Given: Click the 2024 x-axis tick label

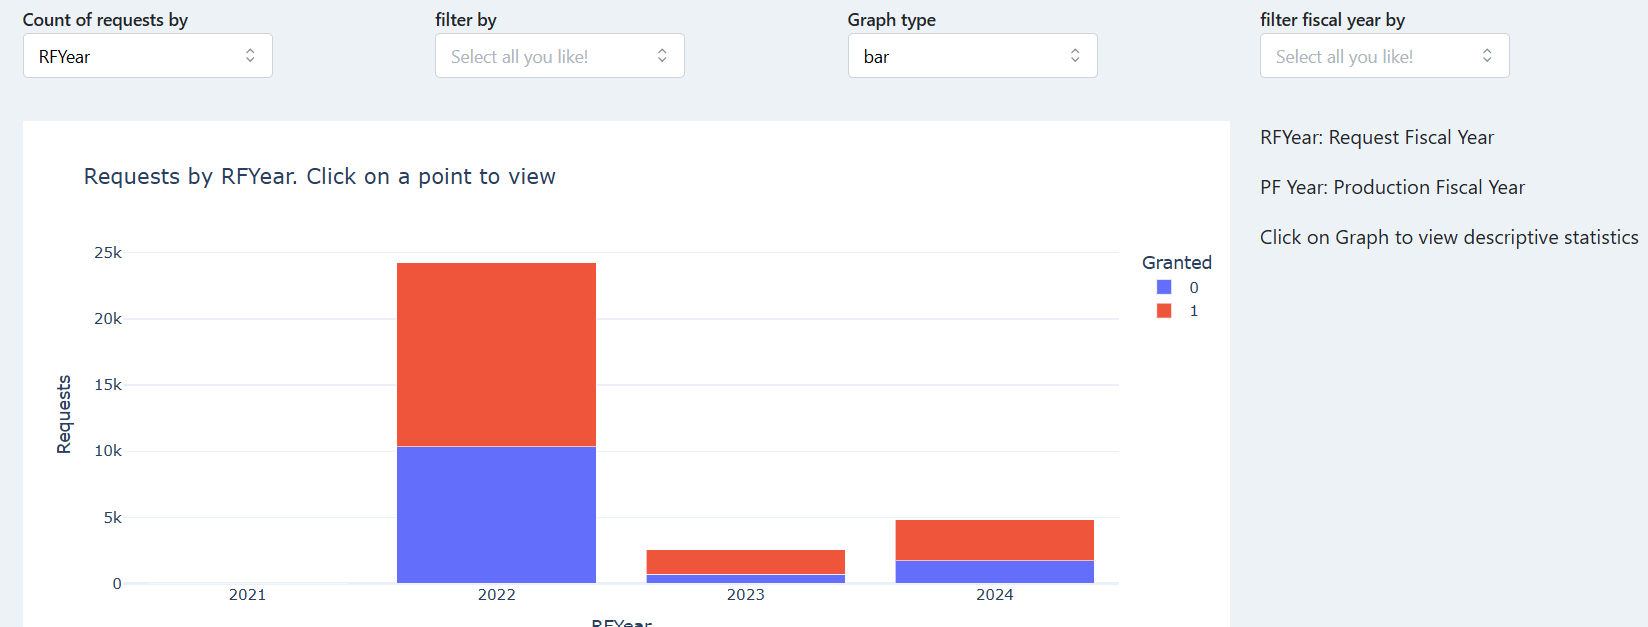Looking at the screenshot, I should tap(994, 595).
